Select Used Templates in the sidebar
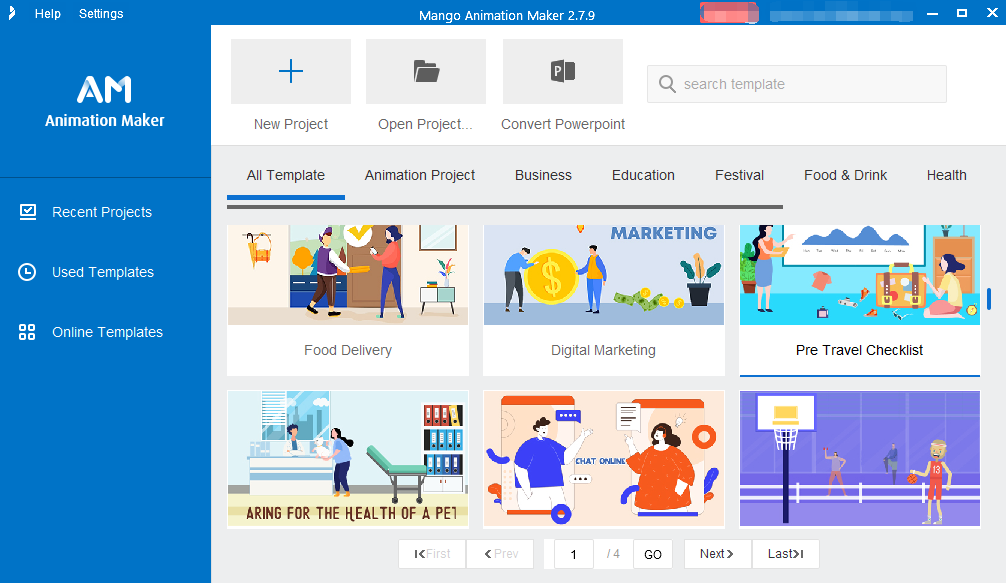This screenshot has height=583, width=1006. pyautogui.click(x=102, y=272)
